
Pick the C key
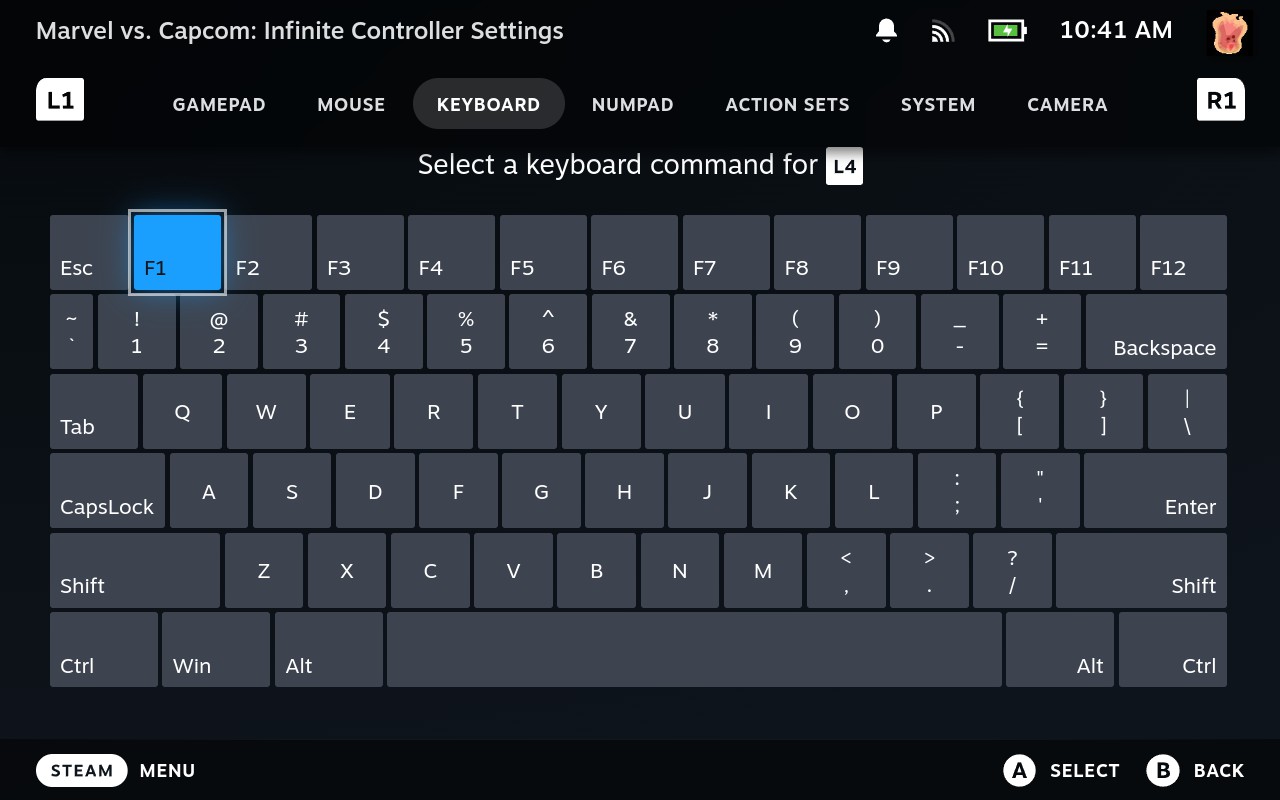430,570
